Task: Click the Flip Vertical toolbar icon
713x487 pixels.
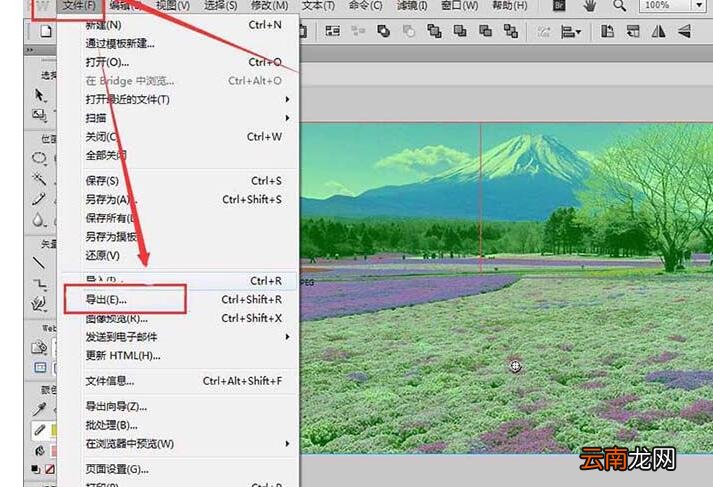Action: [684, 31]
